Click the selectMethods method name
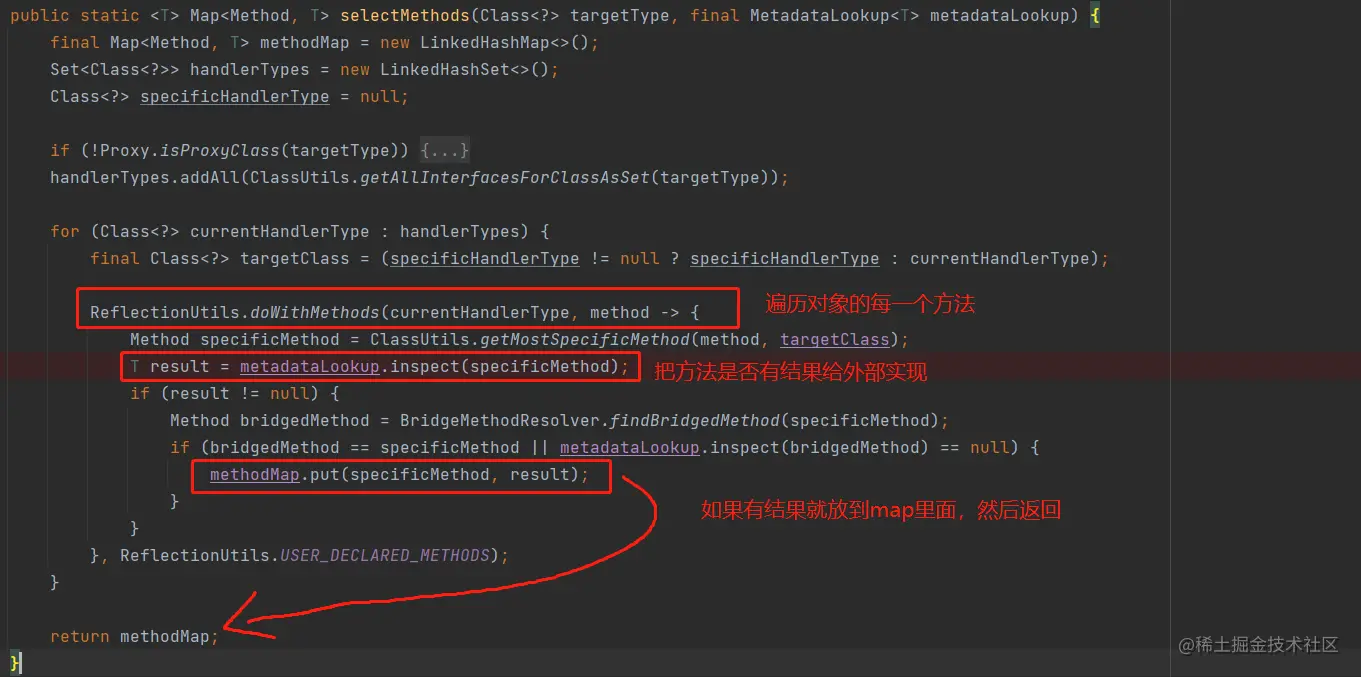This screenshot has height=677, width=1361. (x=404, y=15)
